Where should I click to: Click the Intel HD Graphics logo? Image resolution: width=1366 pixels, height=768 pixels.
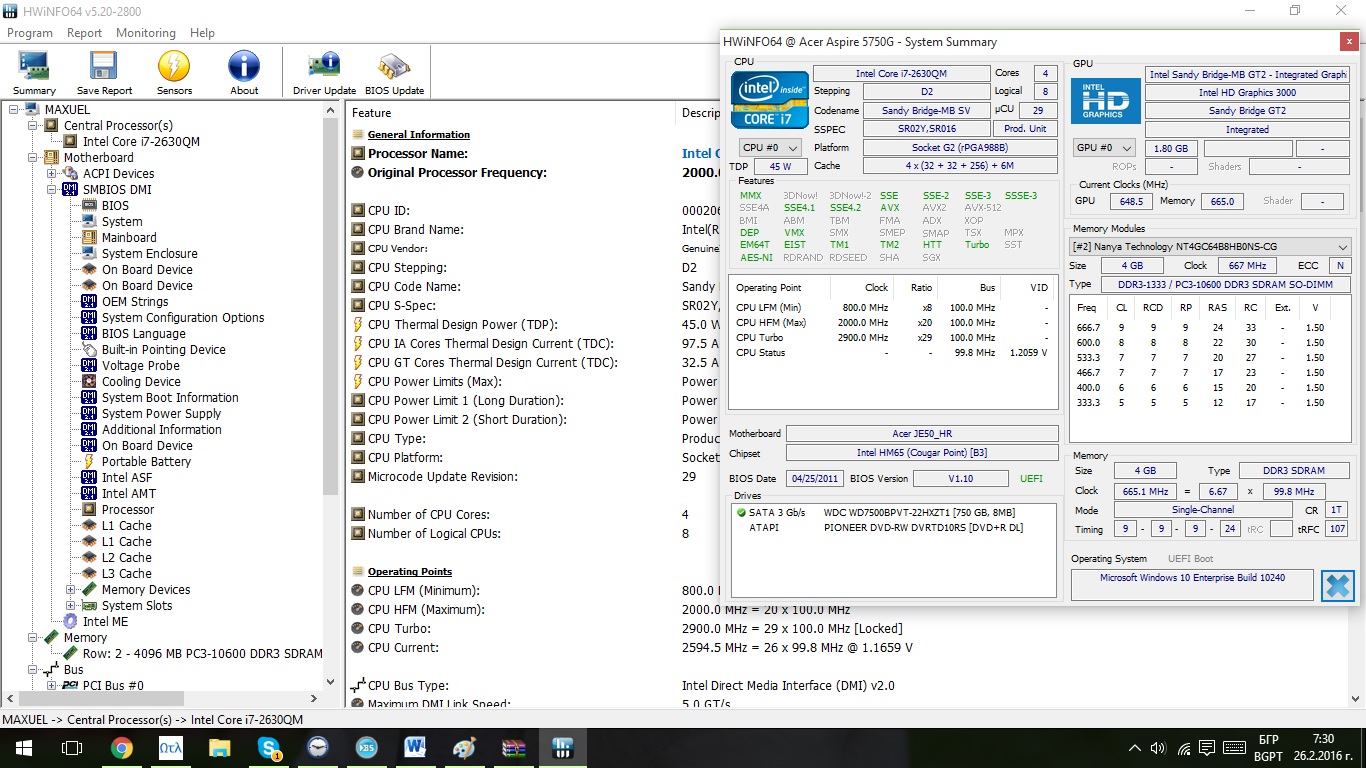point(1105,101)
